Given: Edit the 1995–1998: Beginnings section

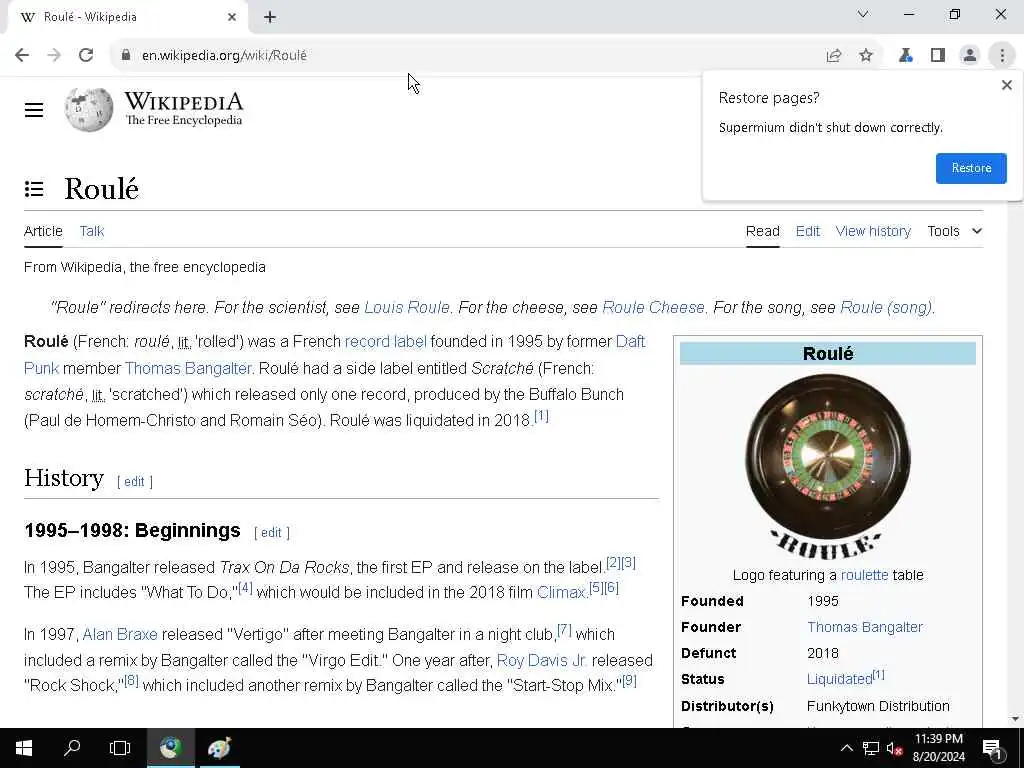Looking at the screenshot, I should tap(272, 533).
